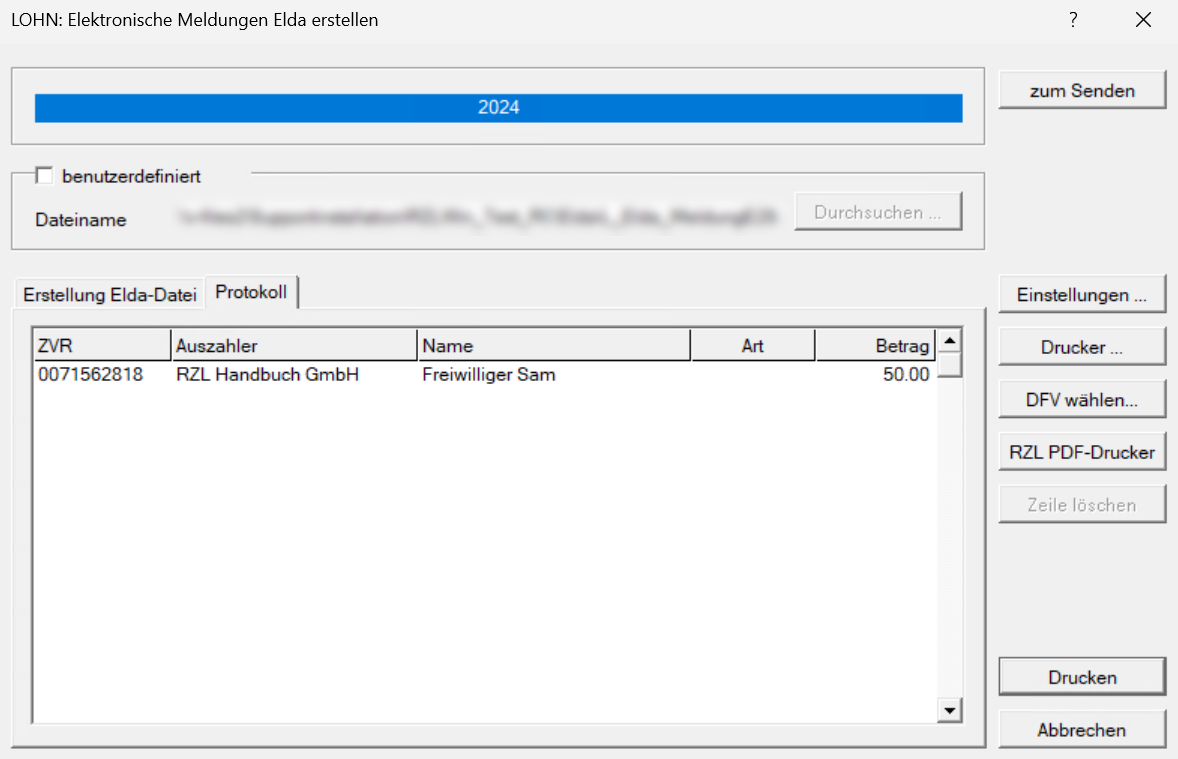This screenshot has height=759, width=1178.
Task: Click DFV wählen button
Action: [x=1082, y=400]
